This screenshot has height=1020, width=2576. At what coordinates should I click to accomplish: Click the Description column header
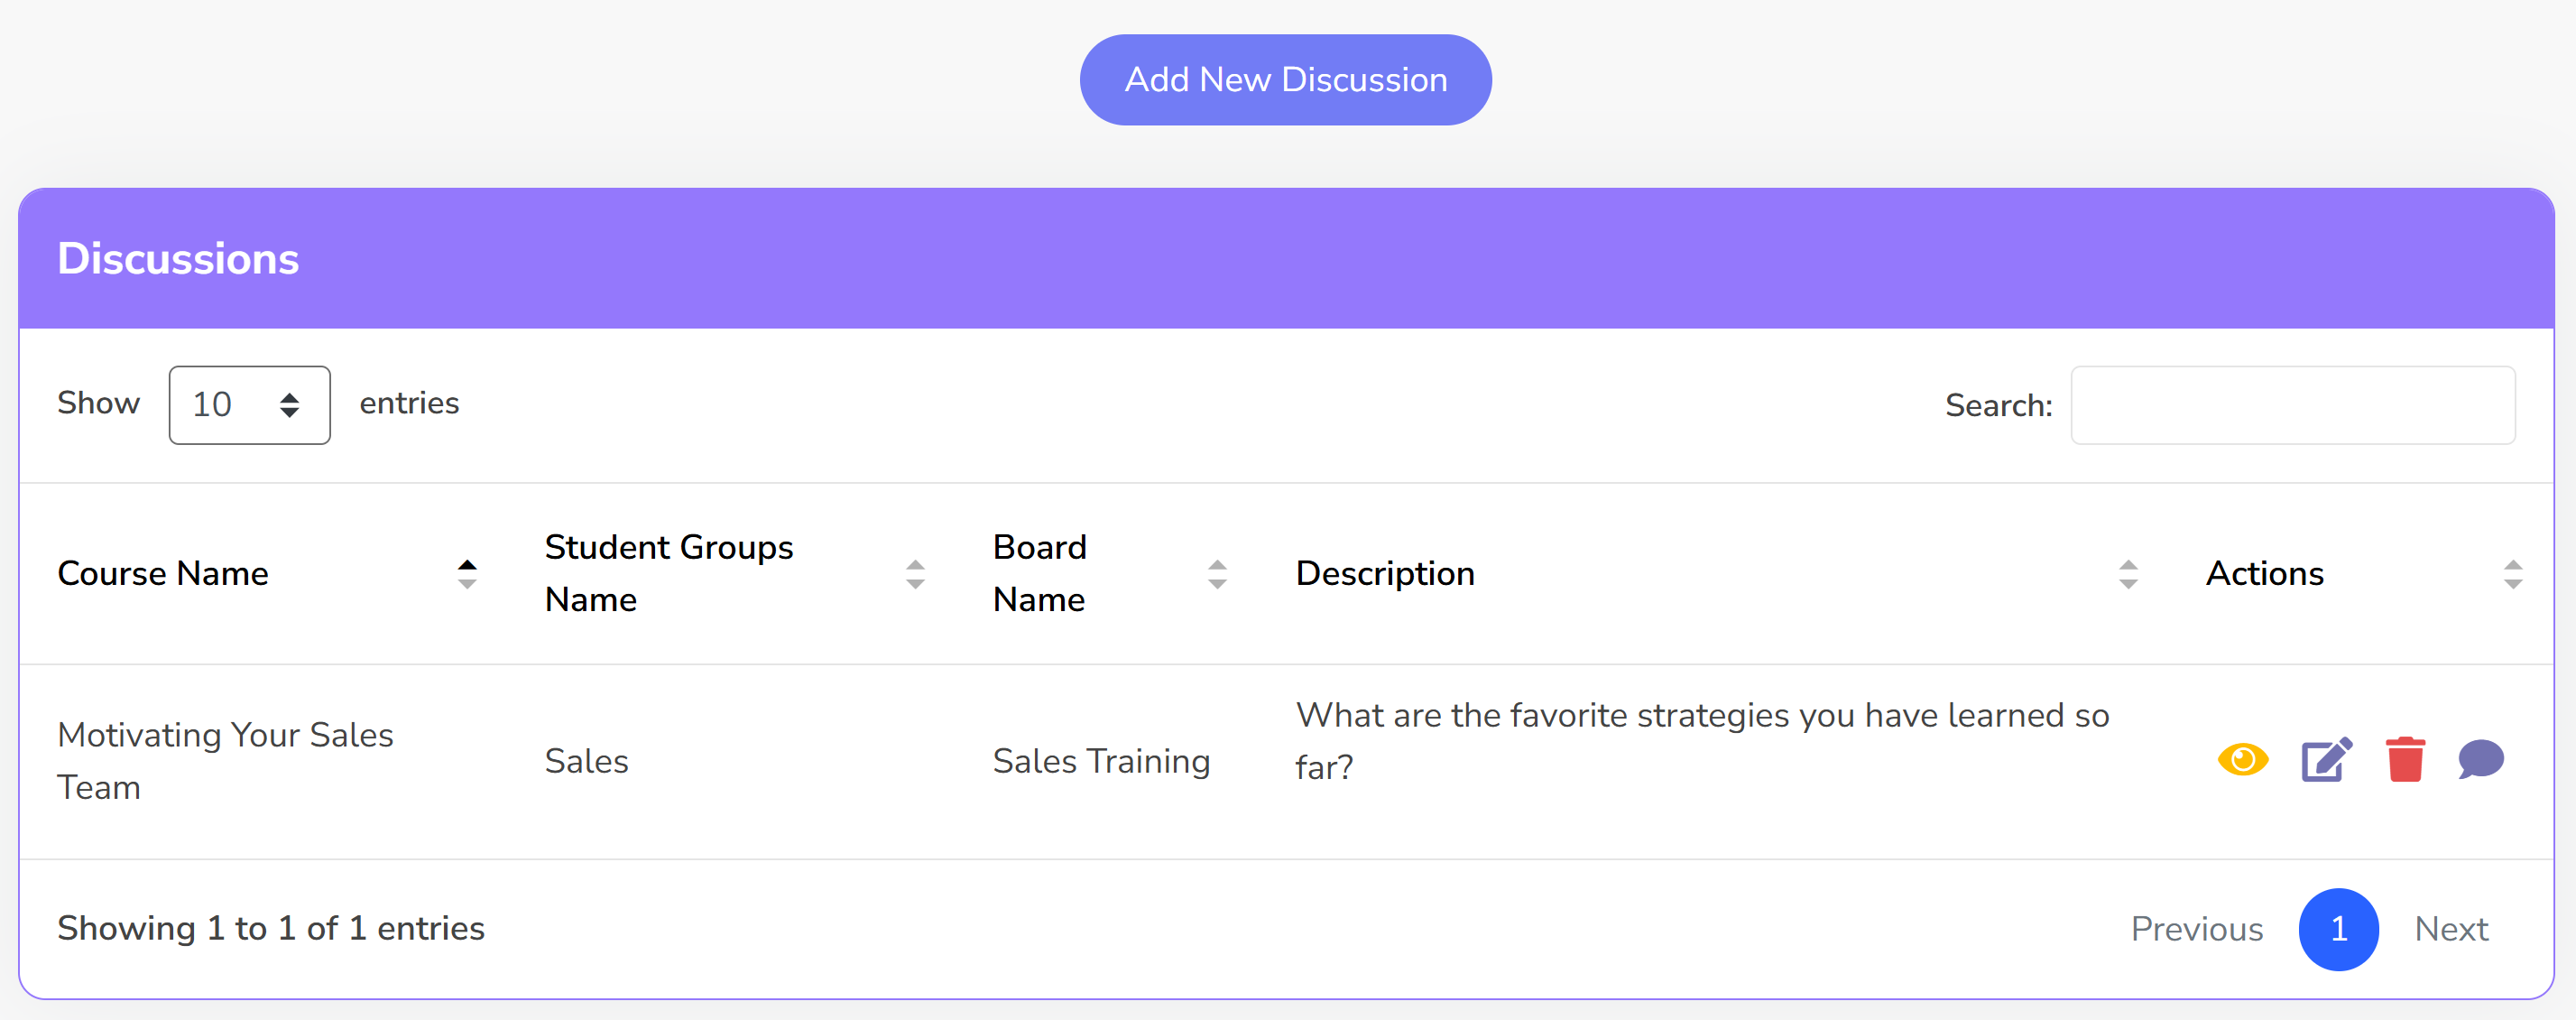(1384, 574)
